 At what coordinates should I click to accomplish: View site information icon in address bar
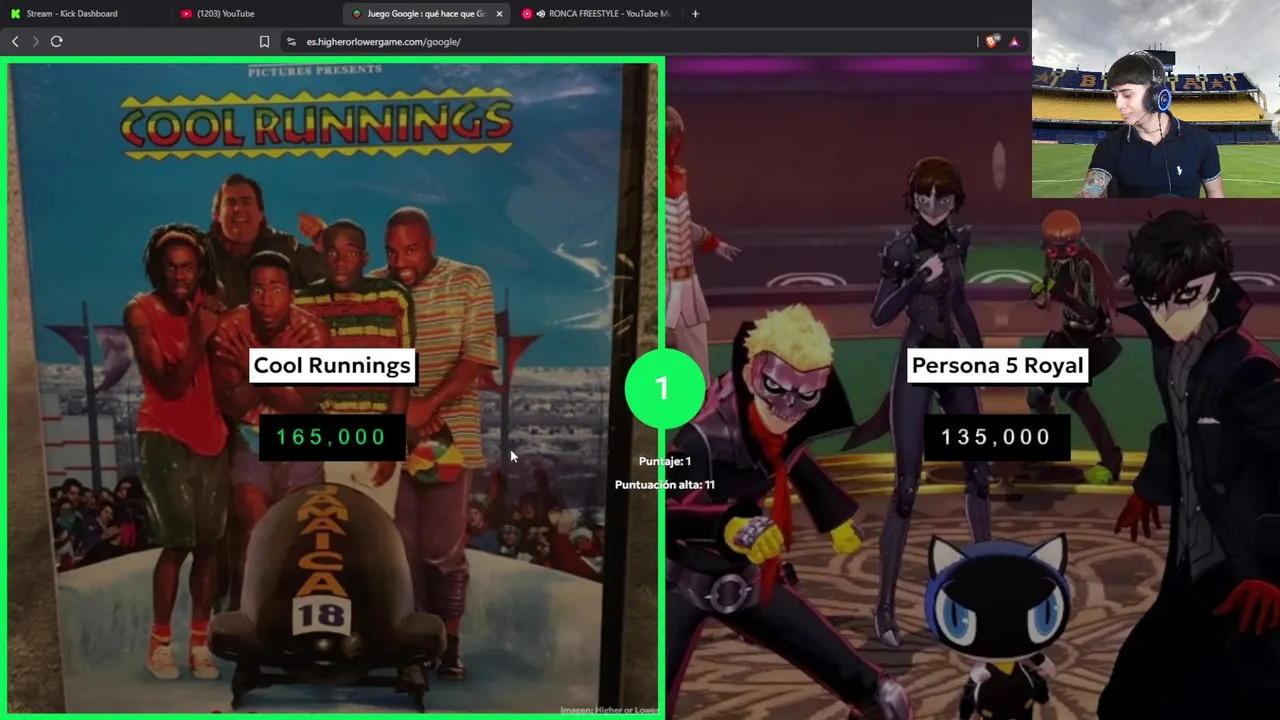point(291,42)
